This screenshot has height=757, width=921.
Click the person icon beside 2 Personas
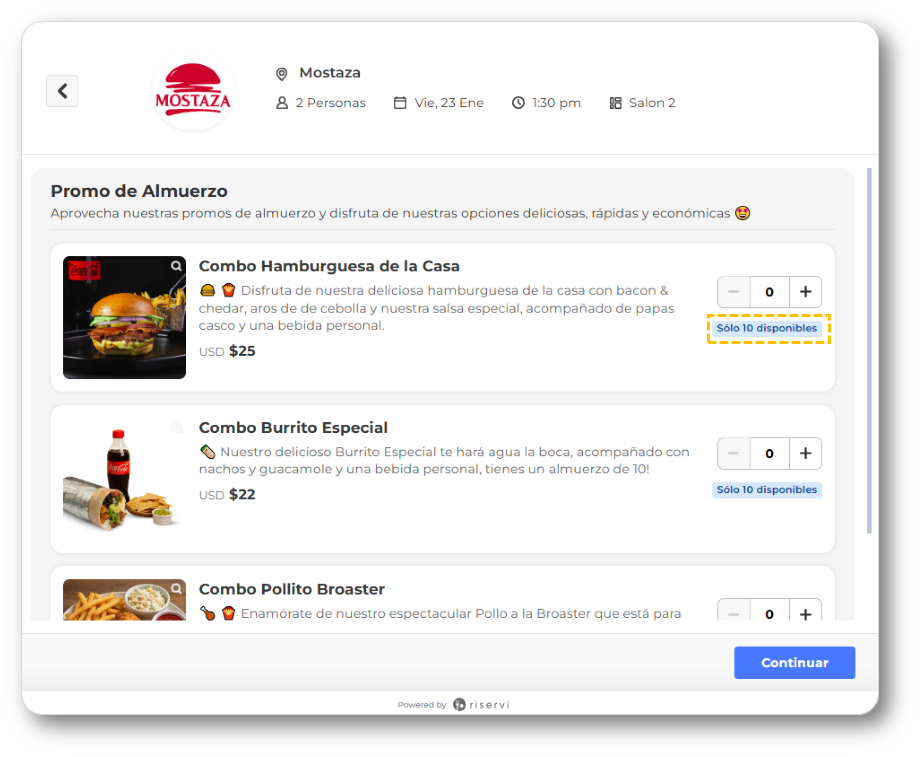pyautogui.click(x=282, y=103)
